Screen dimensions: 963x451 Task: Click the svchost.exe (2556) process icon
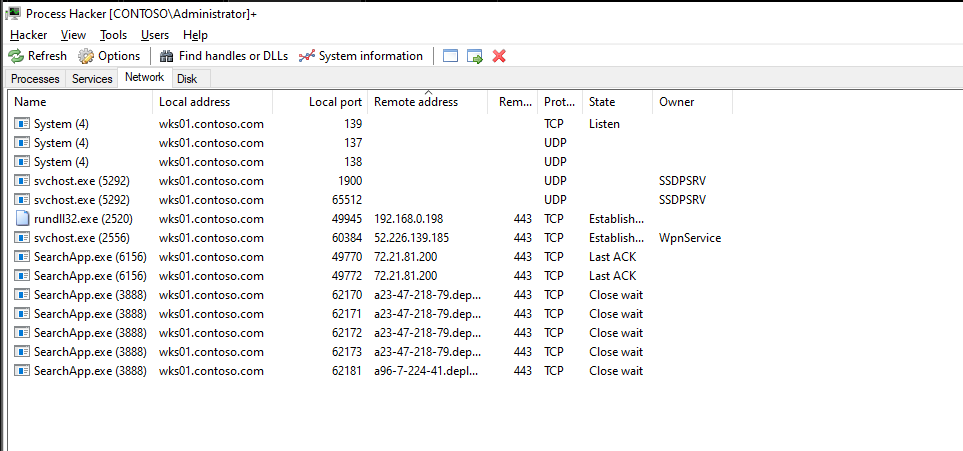point(22,238)
